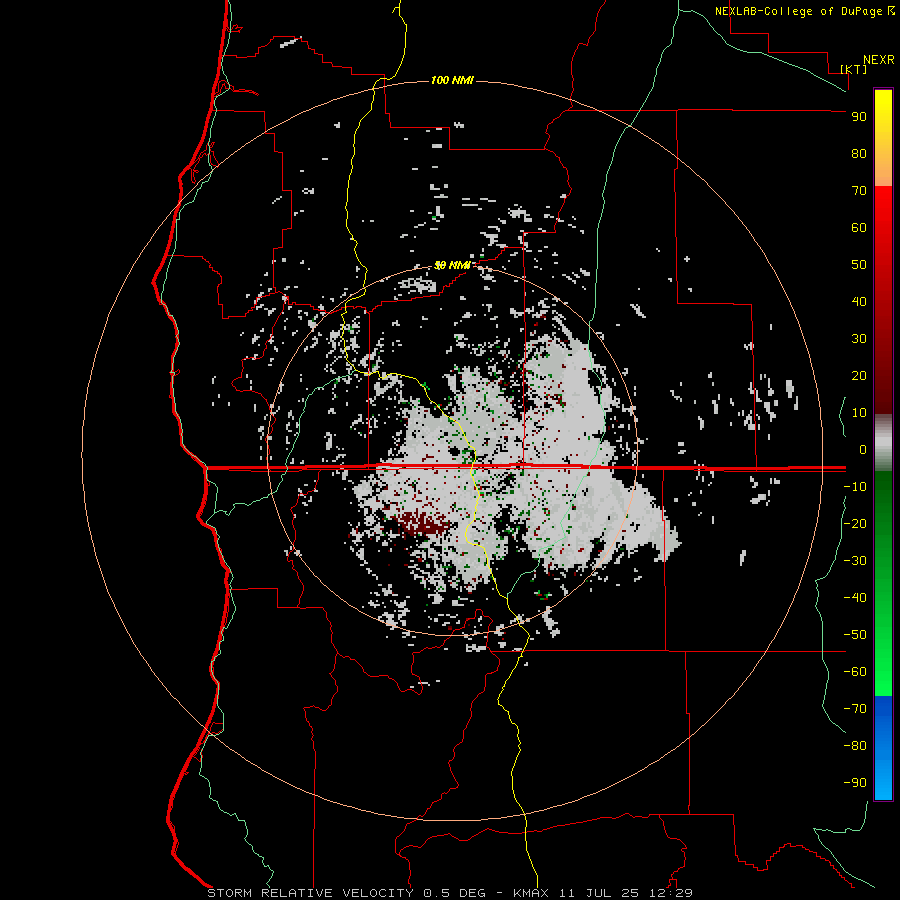Click the 70 value on the velocity scale

point(859,191)
